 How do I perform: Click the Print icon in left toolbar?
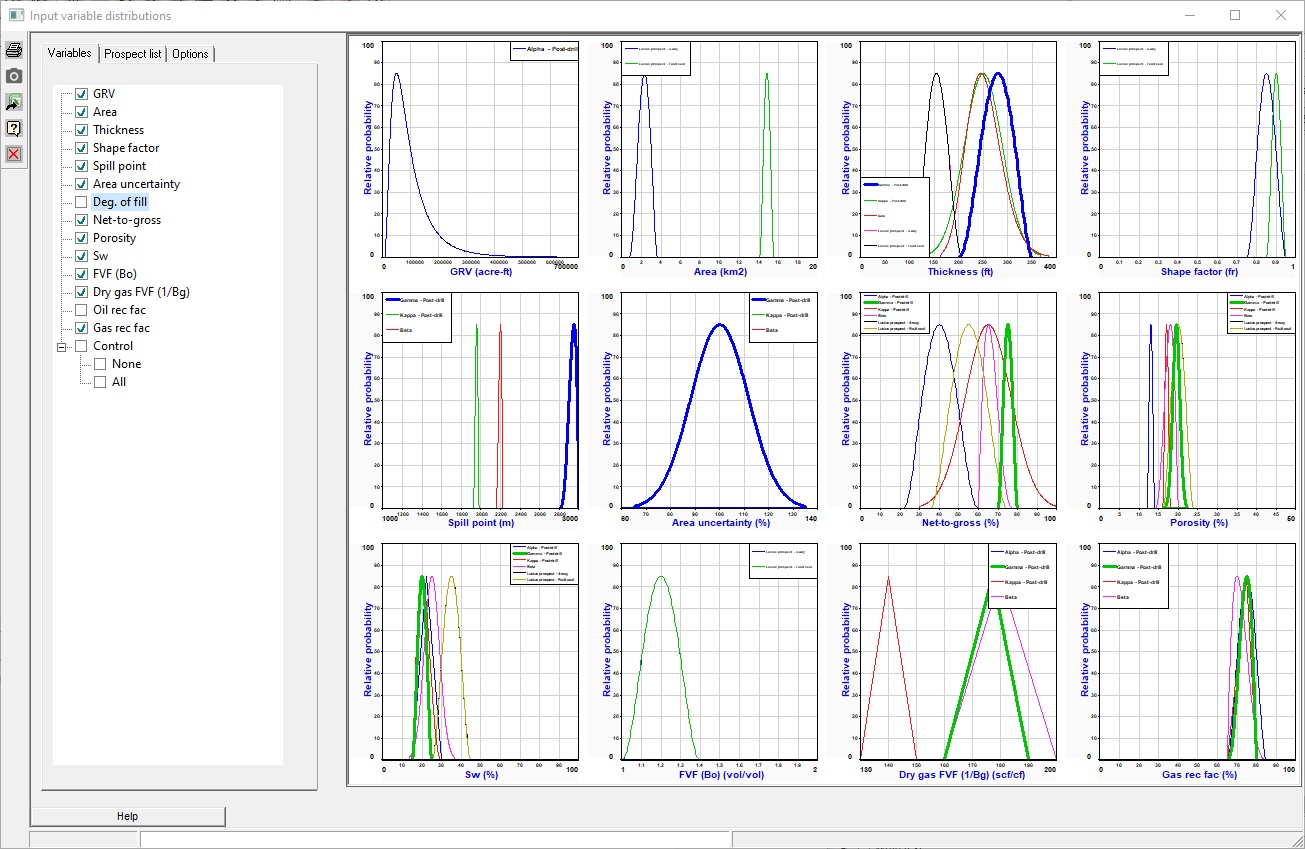[14, 51]
